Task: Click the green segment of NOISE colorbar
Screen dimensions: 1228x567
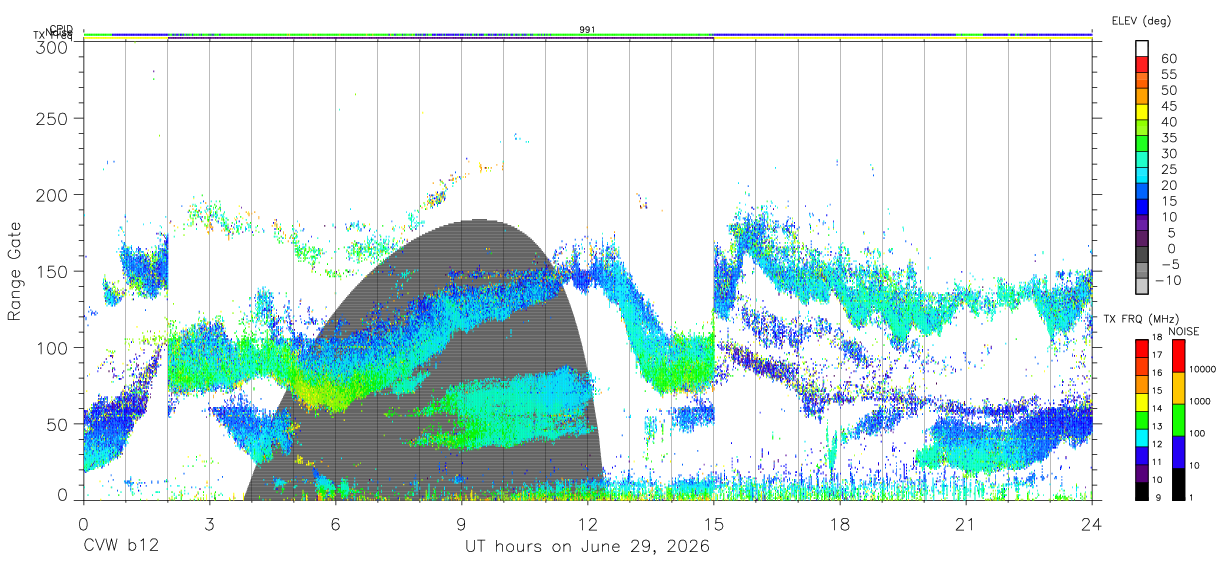Action: coord(1178,419)
